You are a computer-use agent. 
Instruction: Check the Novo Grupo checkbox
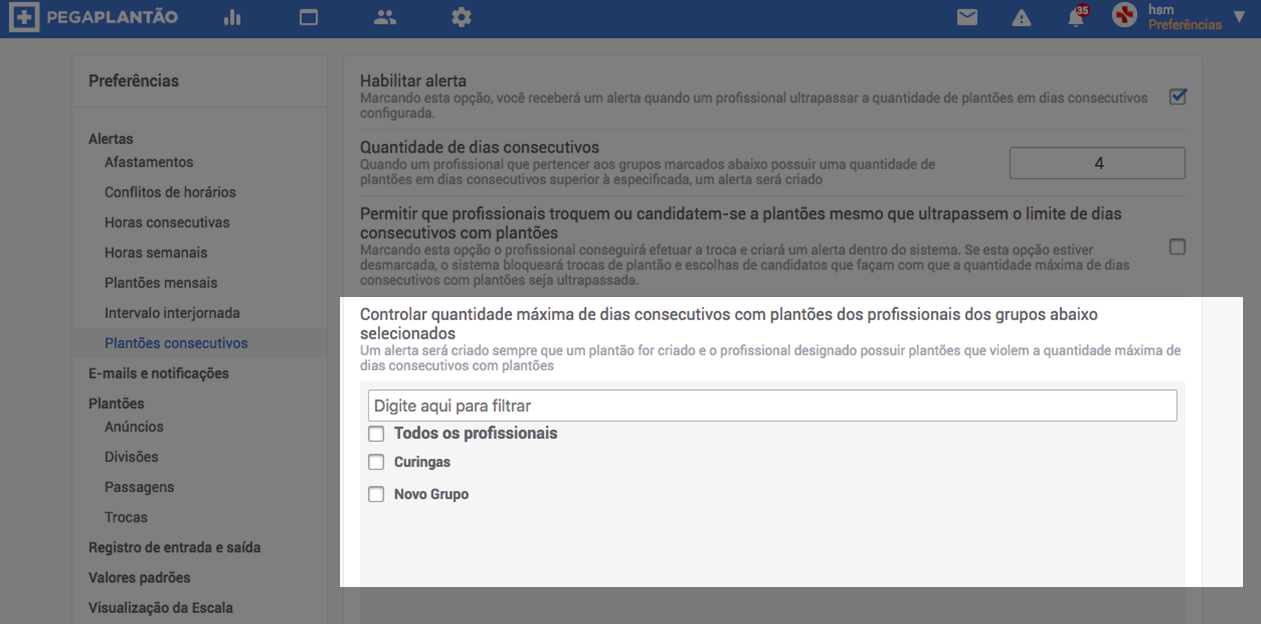(376, 494)
